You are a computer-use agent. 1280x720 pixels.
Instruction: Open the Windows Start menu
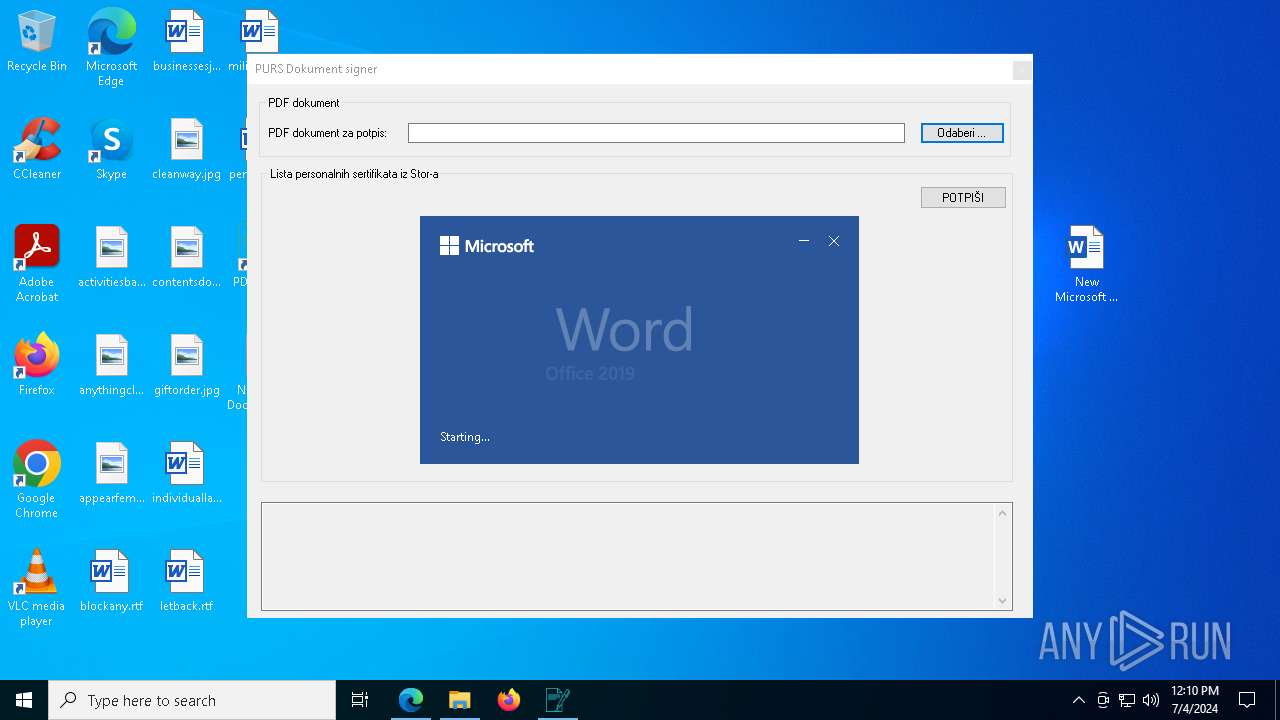[24, 700]
